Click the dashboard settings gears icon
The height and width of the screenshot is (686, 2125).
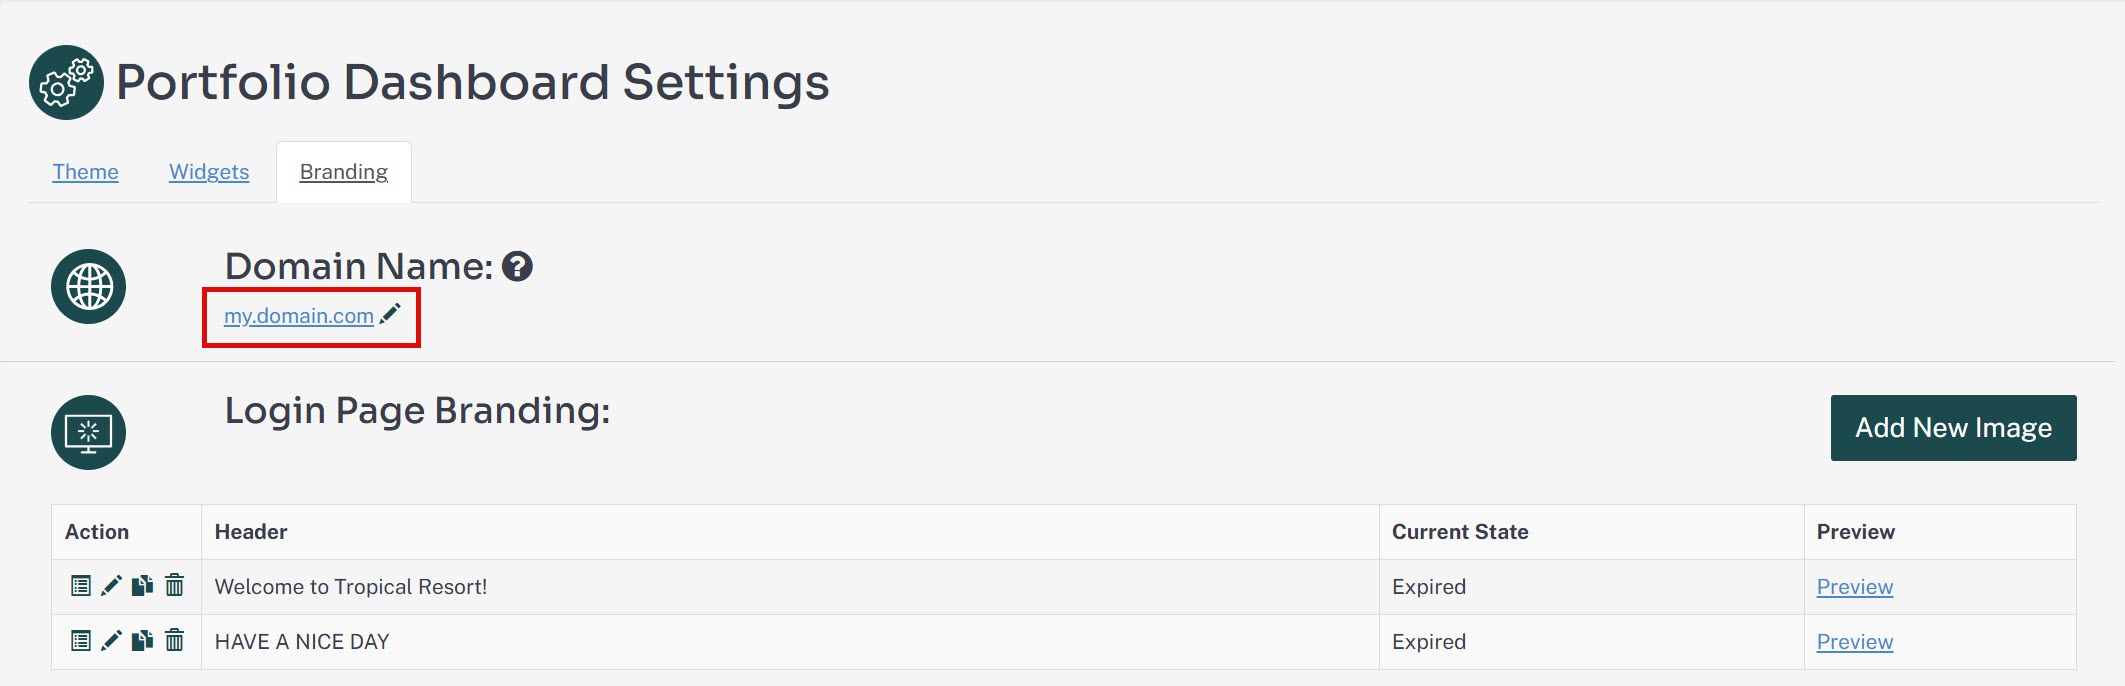[66, 82]
